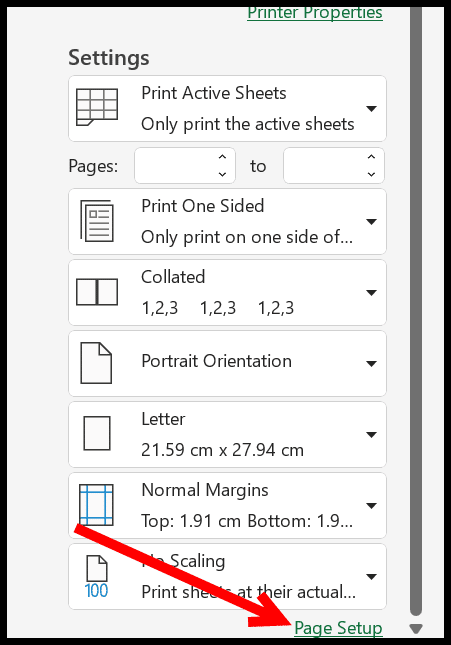The width and height of the screenshot is (451, 645).
Task: Click the No Scaling 100 icon
Action: tap(97, 576)
